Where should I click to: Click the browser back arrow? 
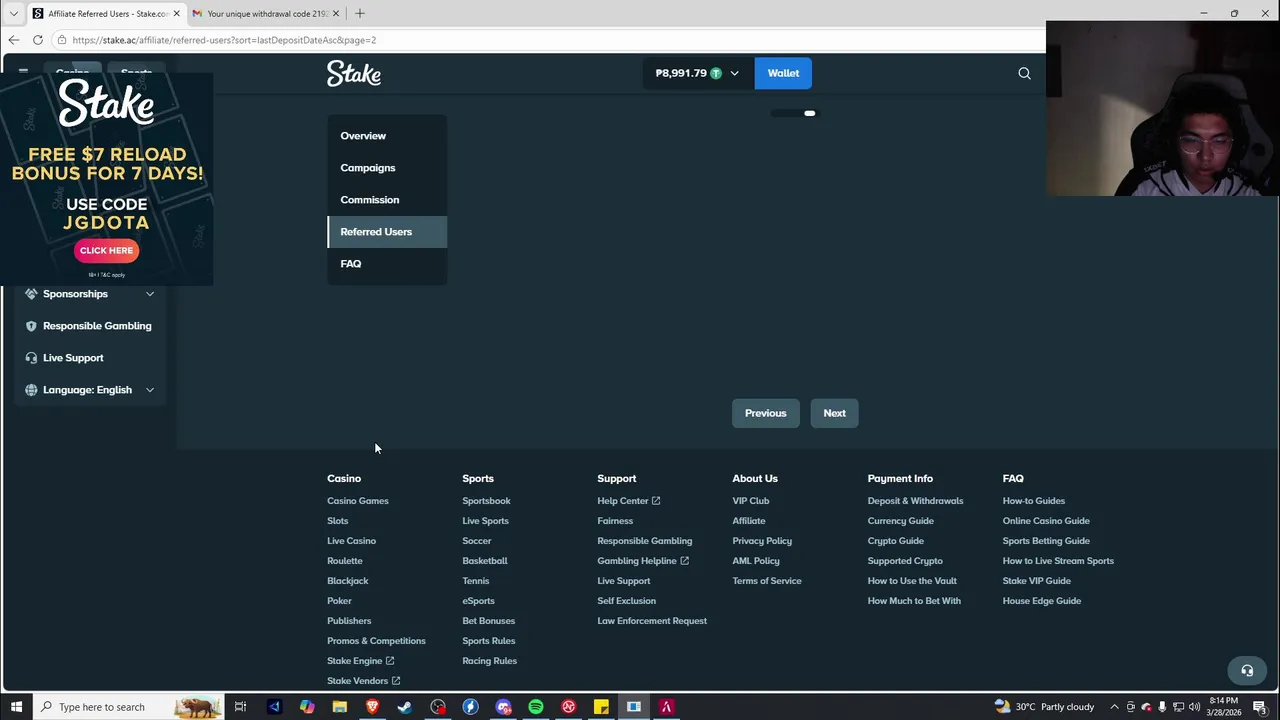click(x=14, y=40)
